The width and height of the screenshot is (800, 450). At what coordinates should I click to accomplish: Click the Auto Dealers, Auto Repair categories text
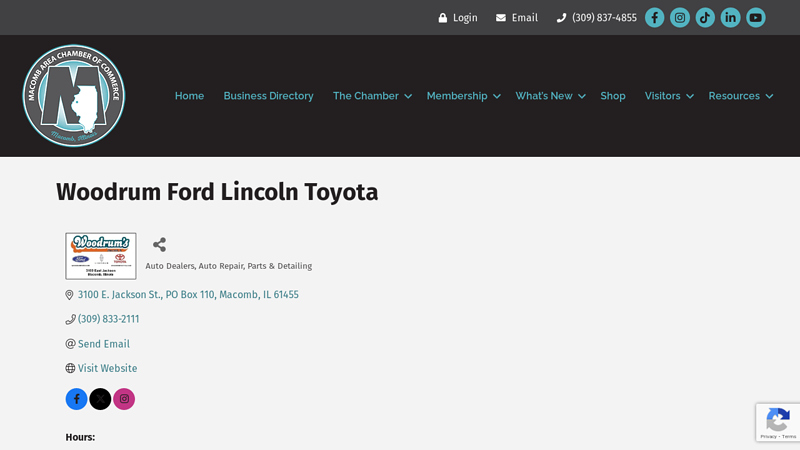pos(229,266)
